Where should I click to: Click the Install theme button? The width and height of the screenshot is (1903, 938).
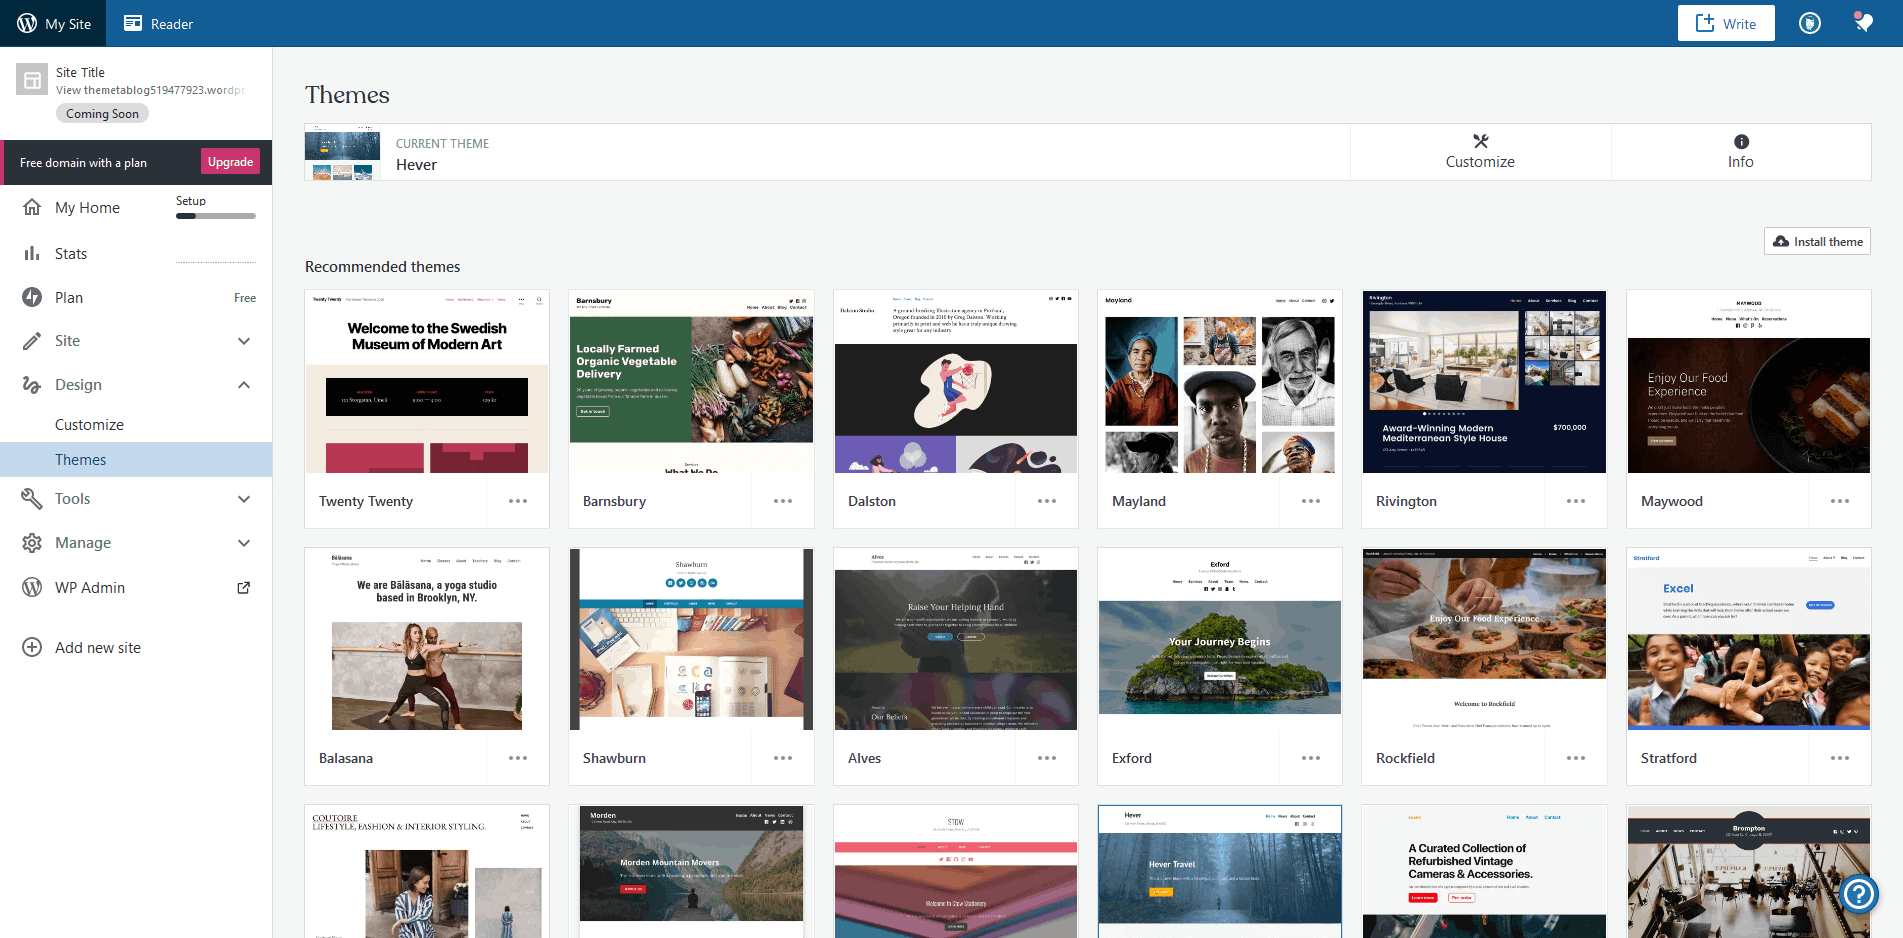pos(1817,241)
